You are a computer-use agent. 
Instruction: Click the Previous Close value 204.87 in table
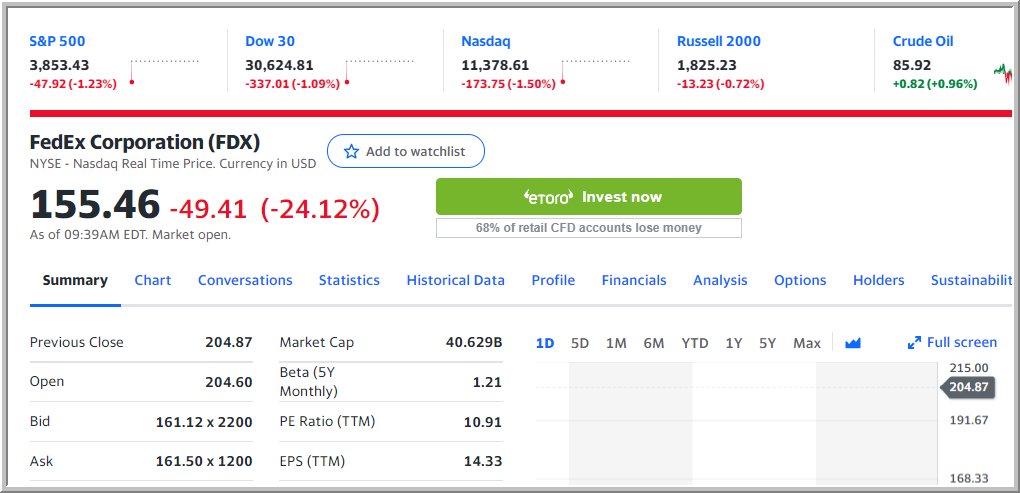[x=228, y=342]
